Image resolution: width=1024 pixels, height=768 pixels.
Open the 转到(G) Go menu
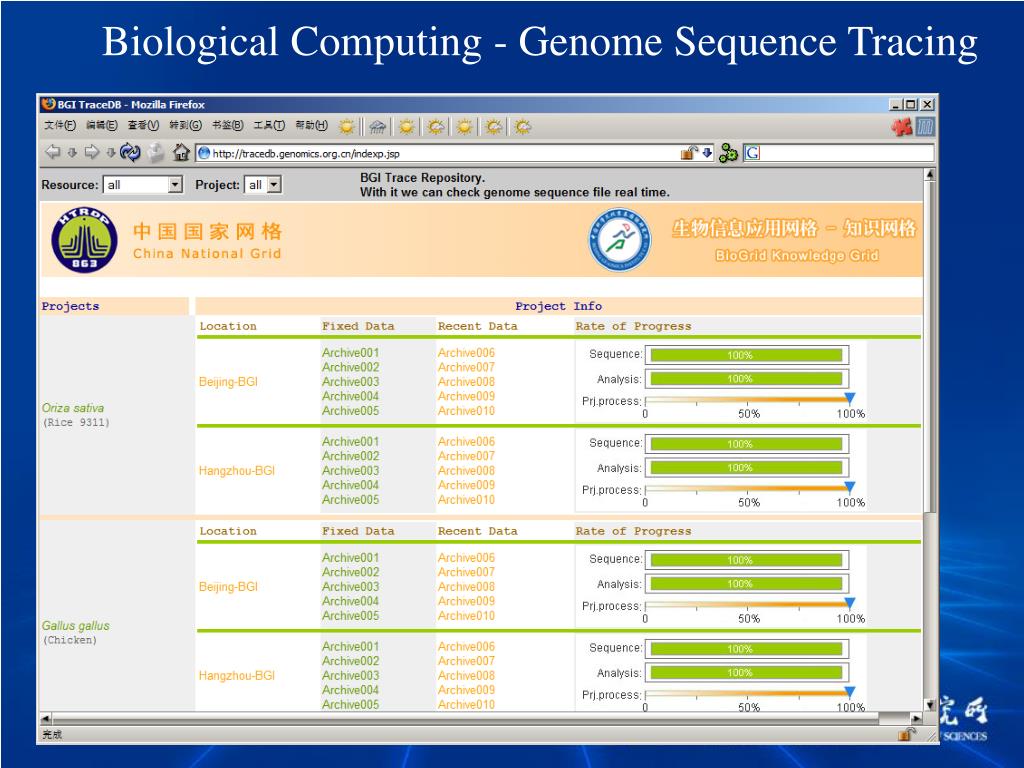coord(185,125)
